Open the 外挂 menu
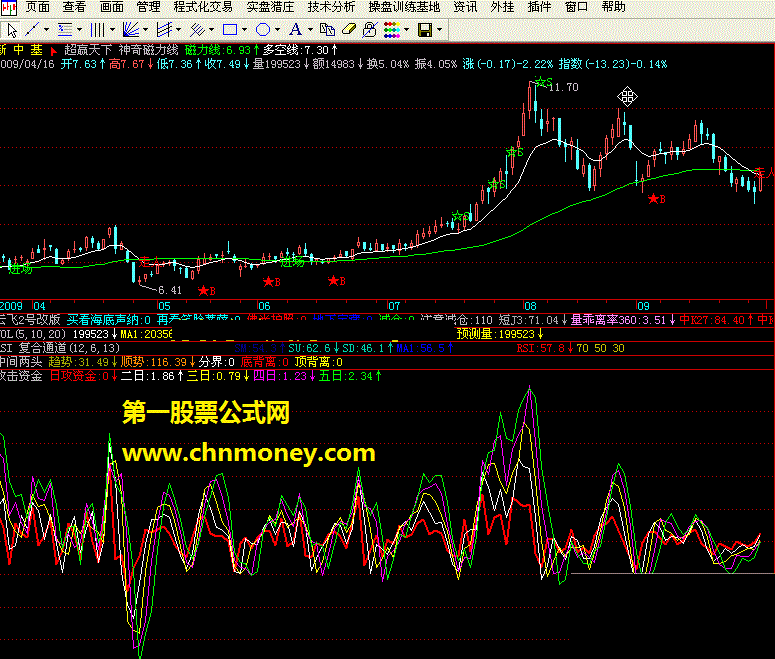 click(502, 7)
